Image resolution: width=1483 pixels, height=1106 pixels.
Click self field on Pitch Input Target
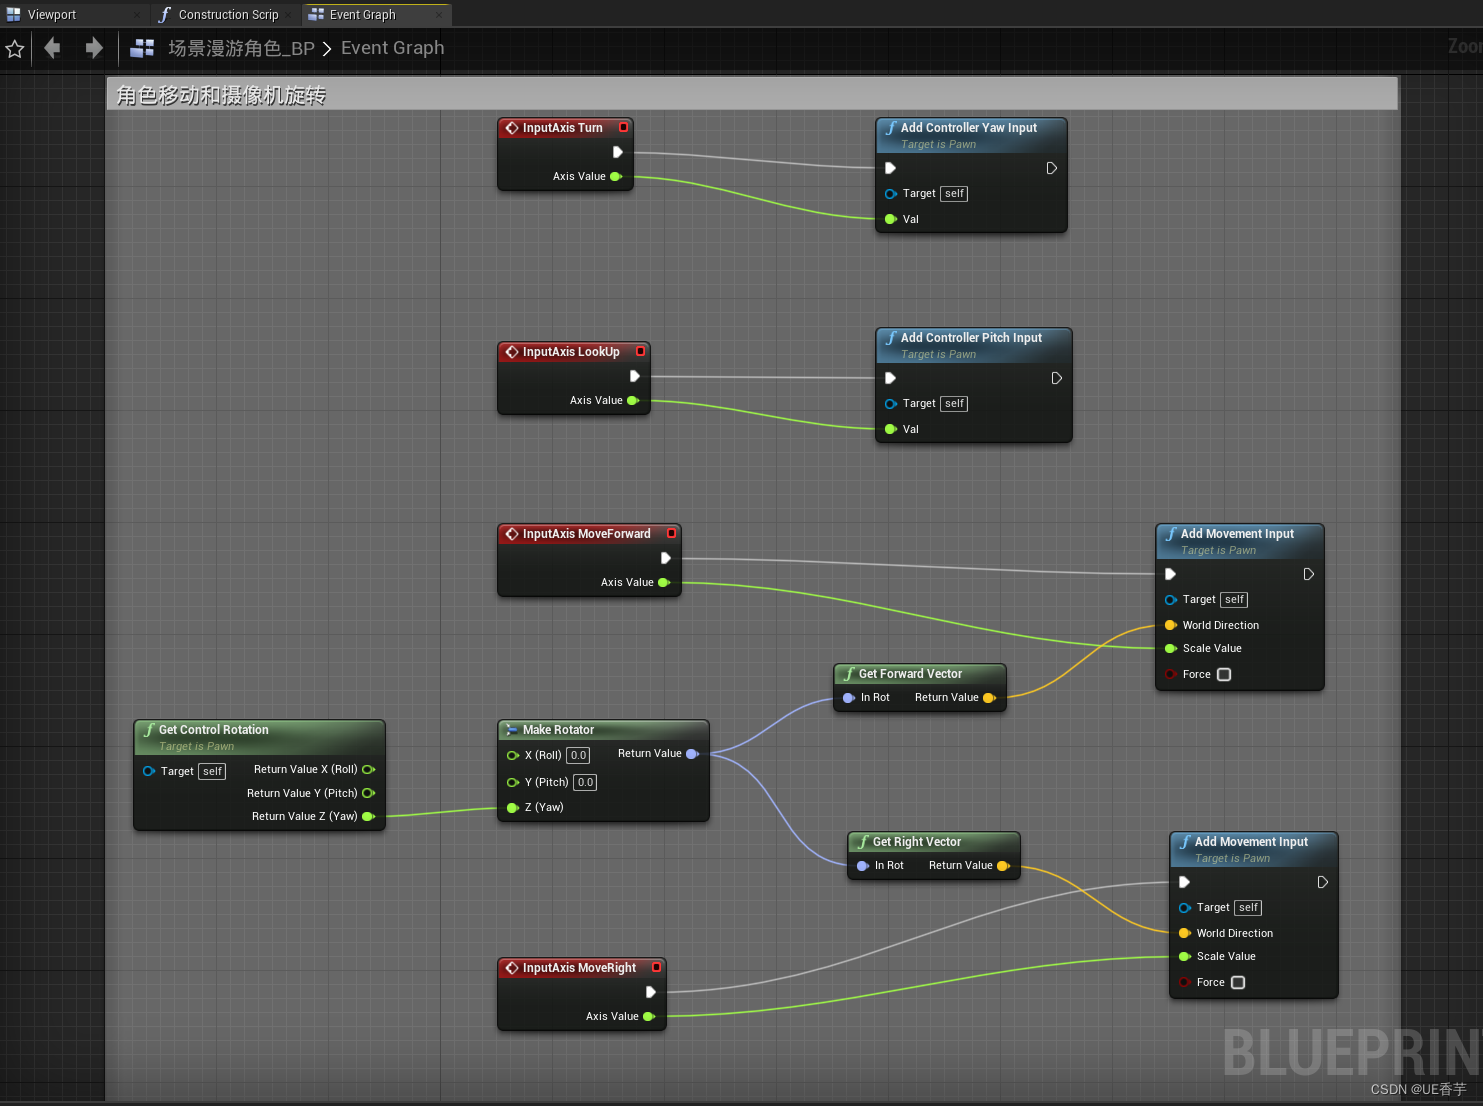[955, 404]
